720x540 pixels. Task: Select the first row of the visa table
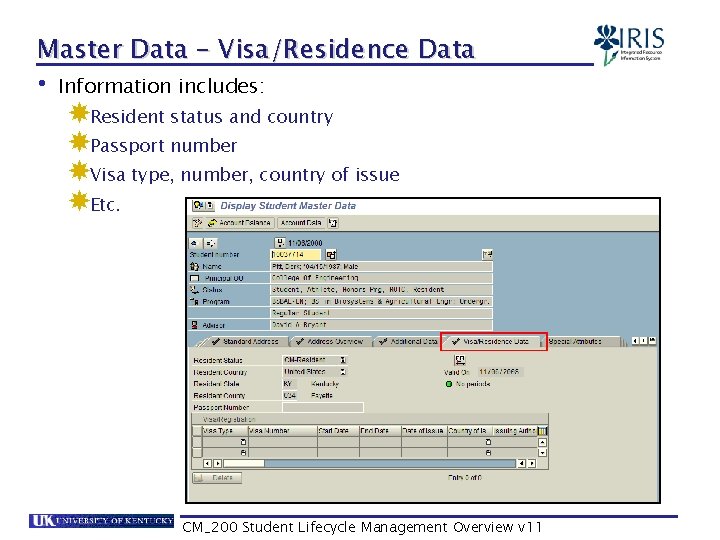click(197, 442)
